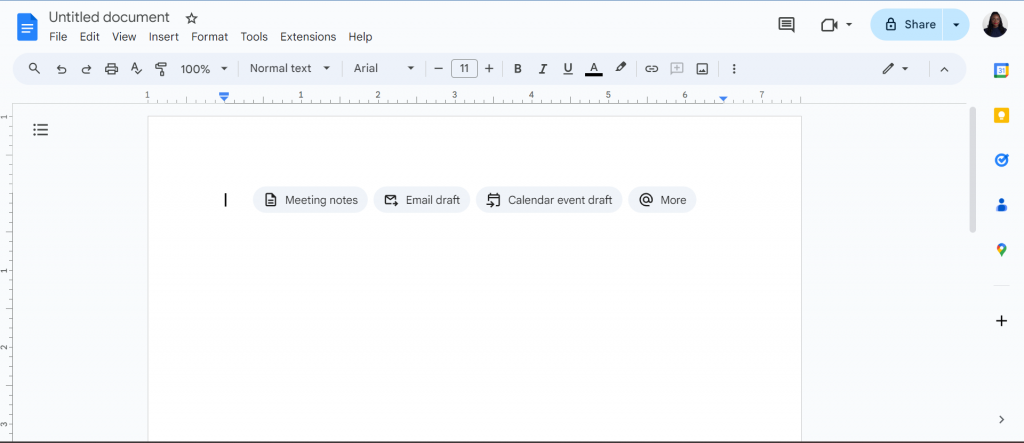
Task: Open the Extensions menu
Action: [x=308, y=37]
